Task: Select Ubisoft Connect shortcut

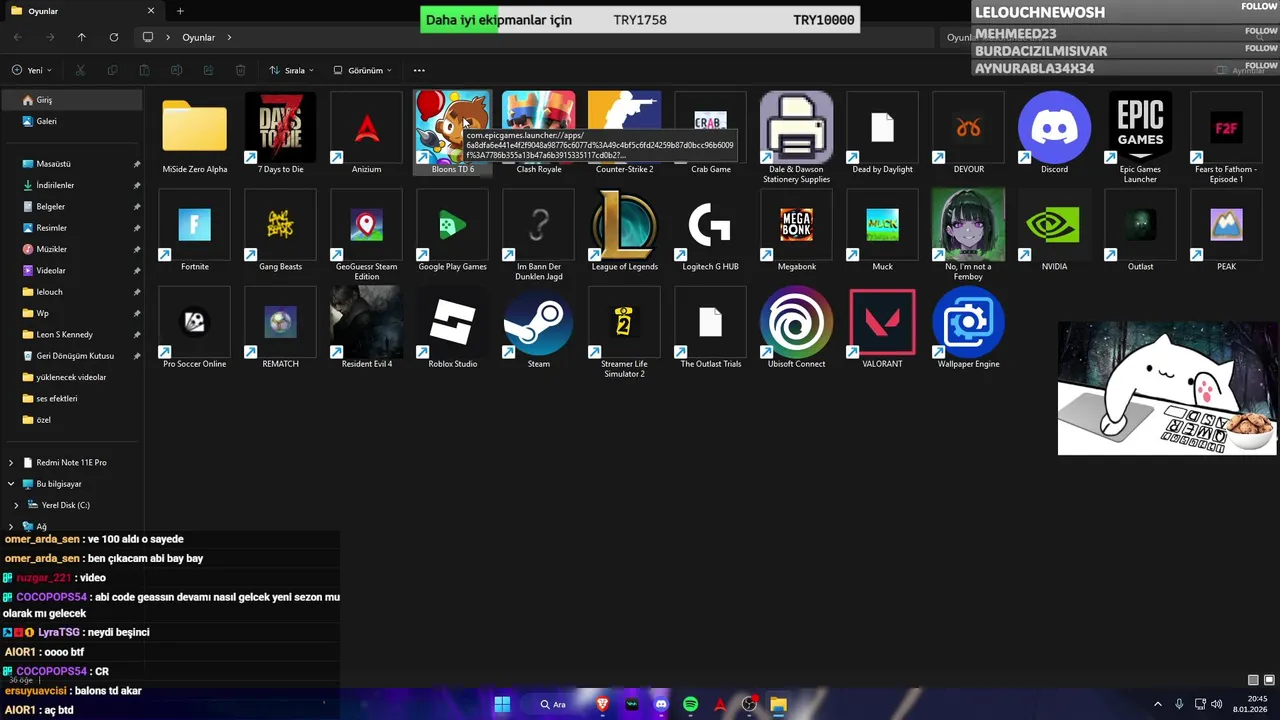Action: 796,328
